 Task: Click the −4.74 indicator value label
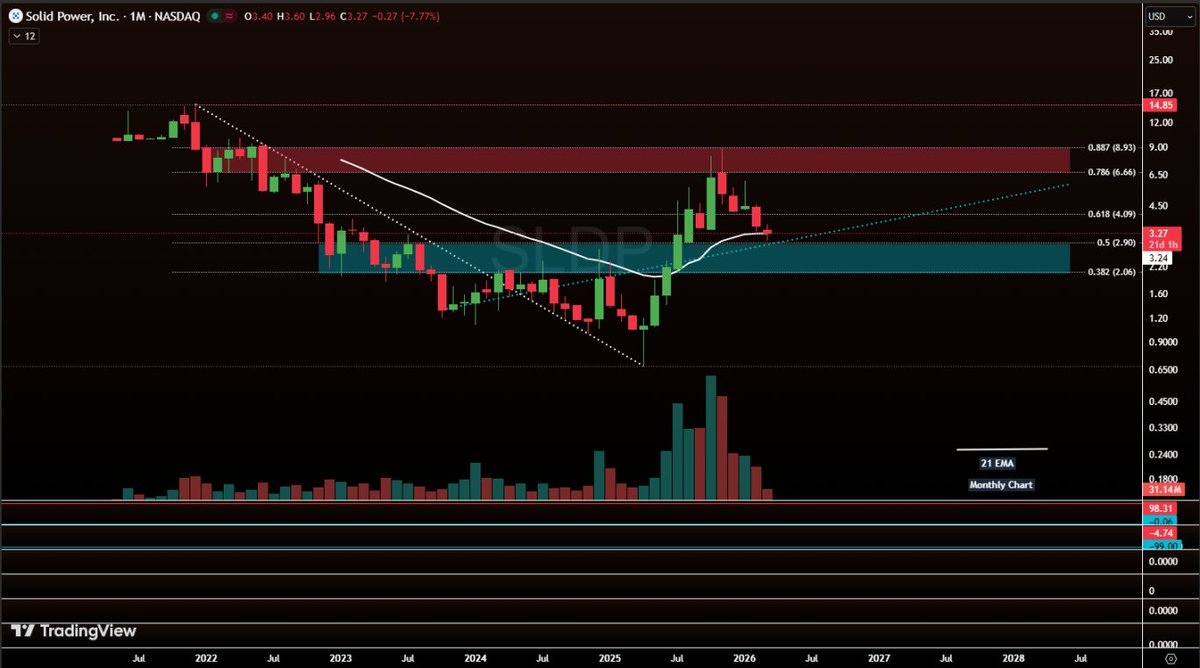[x=1160, y=533]
